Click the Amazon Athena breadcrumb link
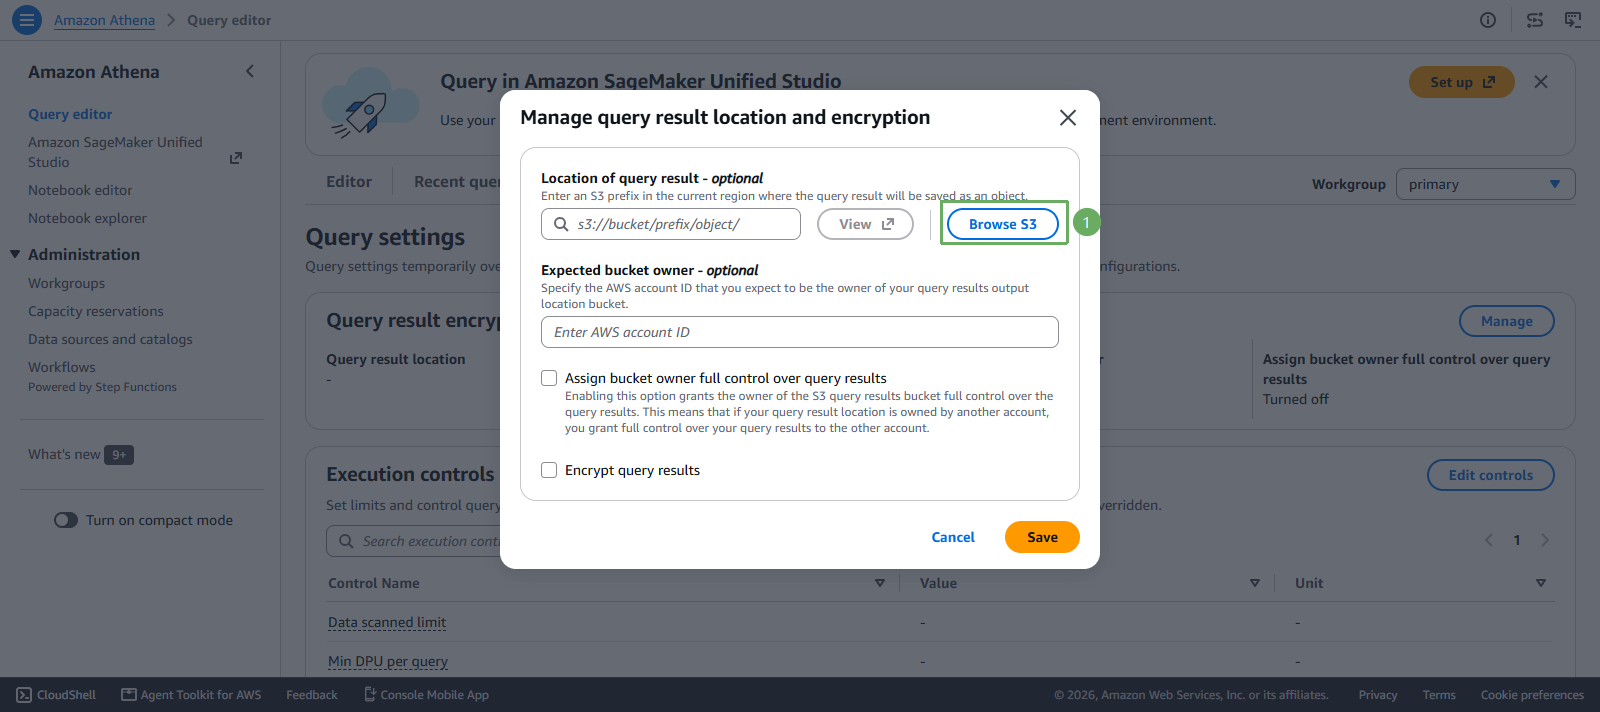1600x712 pixels. 104,20
